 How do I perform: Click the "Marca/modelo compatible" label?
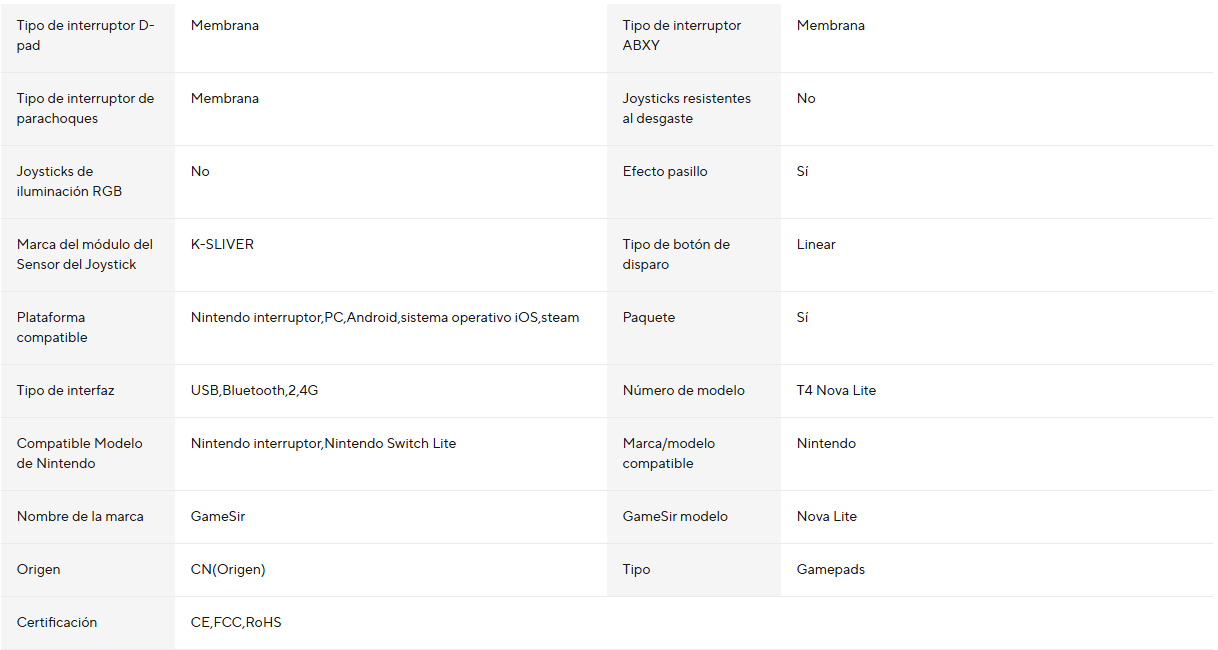click(669, 453)
